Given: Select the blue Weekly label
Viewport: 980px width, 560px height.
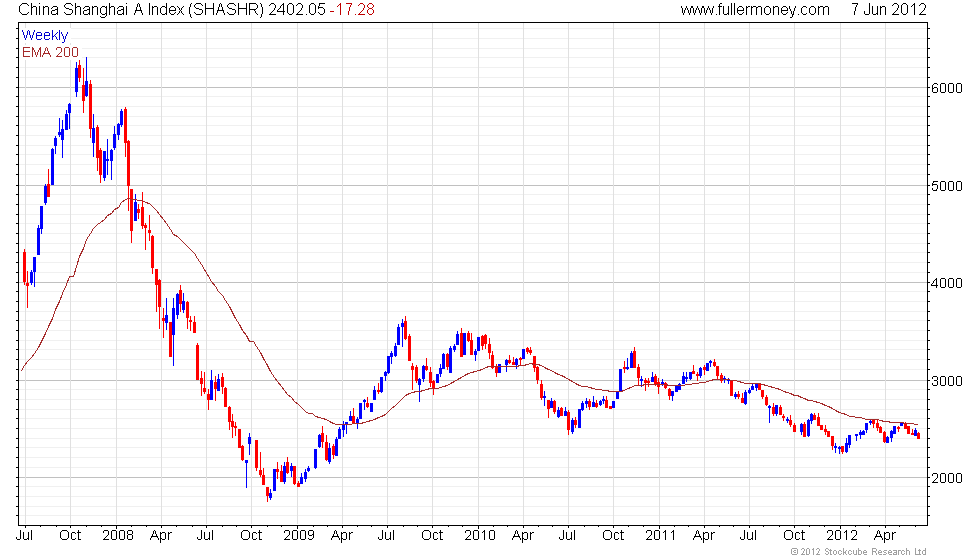Looking at the screenshot, I should point(44,35).
